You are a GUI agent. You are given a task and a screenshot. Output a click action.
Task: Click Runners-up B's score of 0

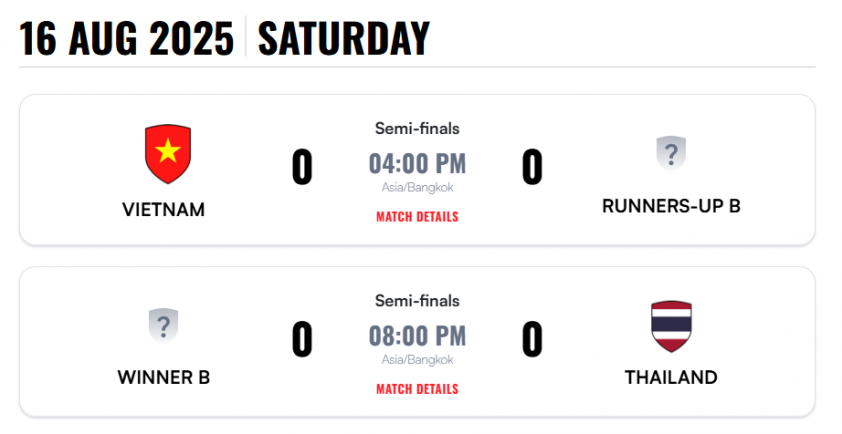pyautogui.click(x=532, y=168)
